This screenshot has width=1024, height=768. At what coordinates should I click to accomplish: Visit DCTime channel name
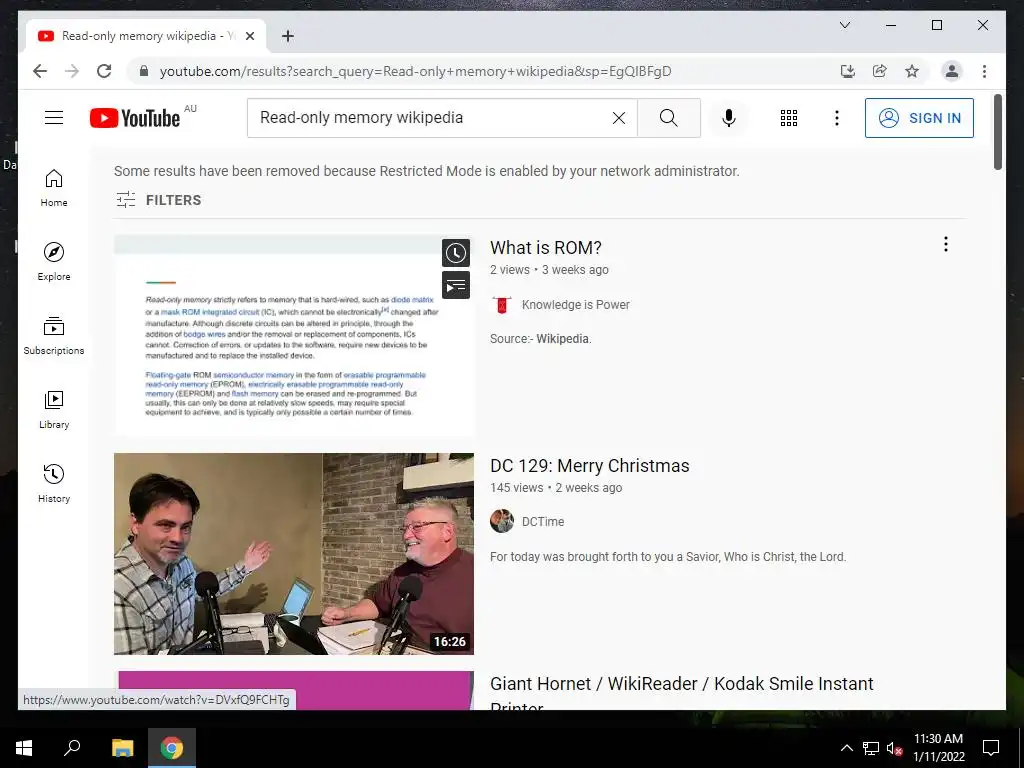coord(543,521)
